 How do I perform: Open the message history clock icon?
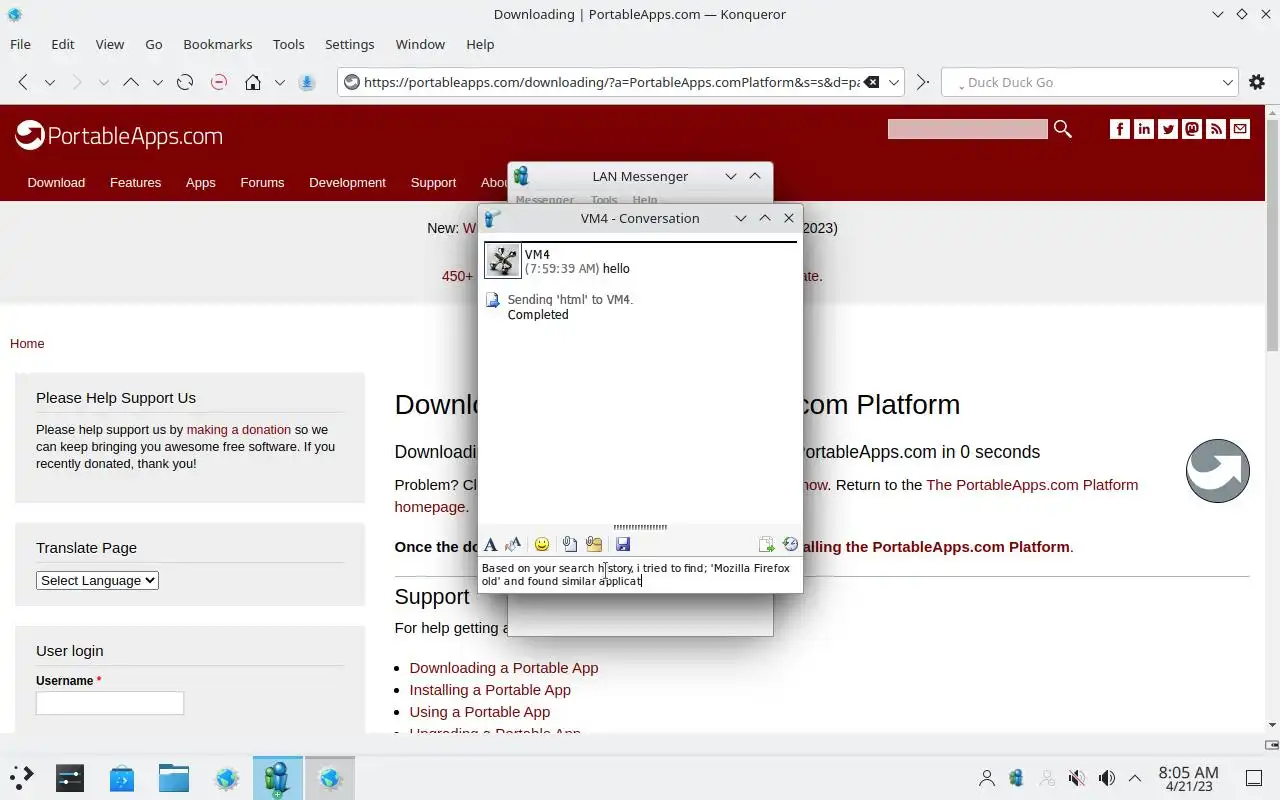click(x=790, y=544)
